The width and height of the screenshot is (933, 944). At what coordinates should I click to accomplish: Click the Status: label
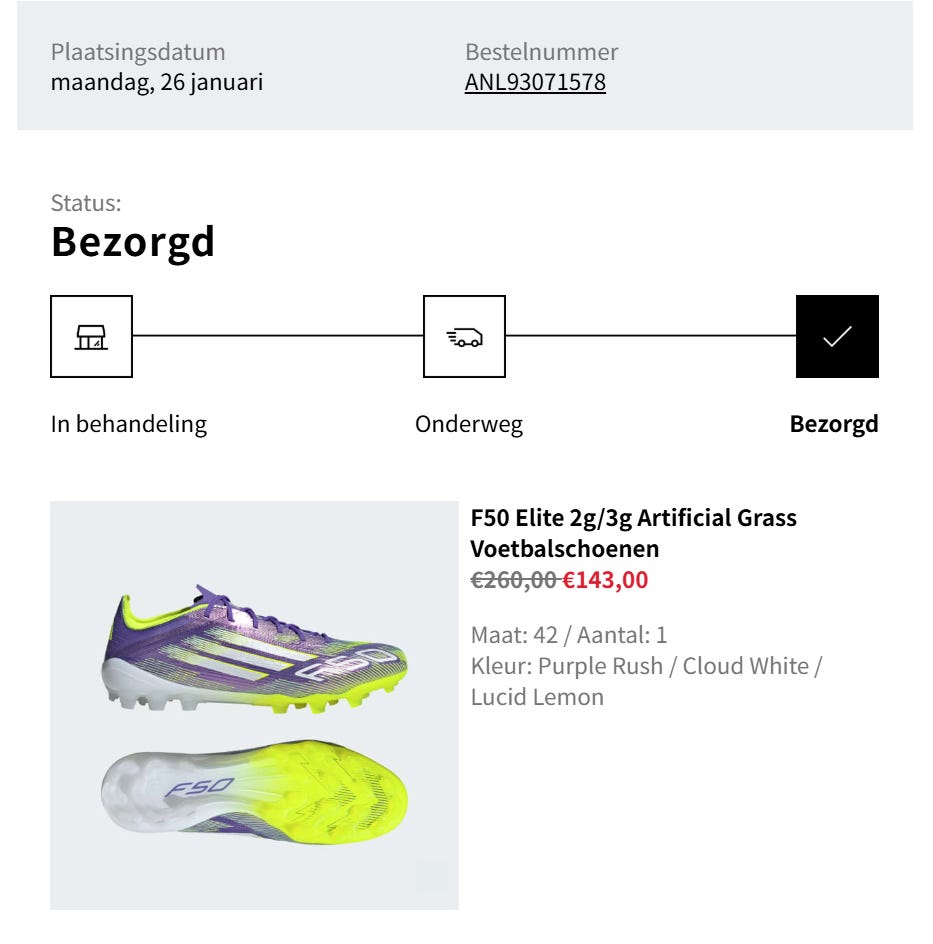point(86,203)
